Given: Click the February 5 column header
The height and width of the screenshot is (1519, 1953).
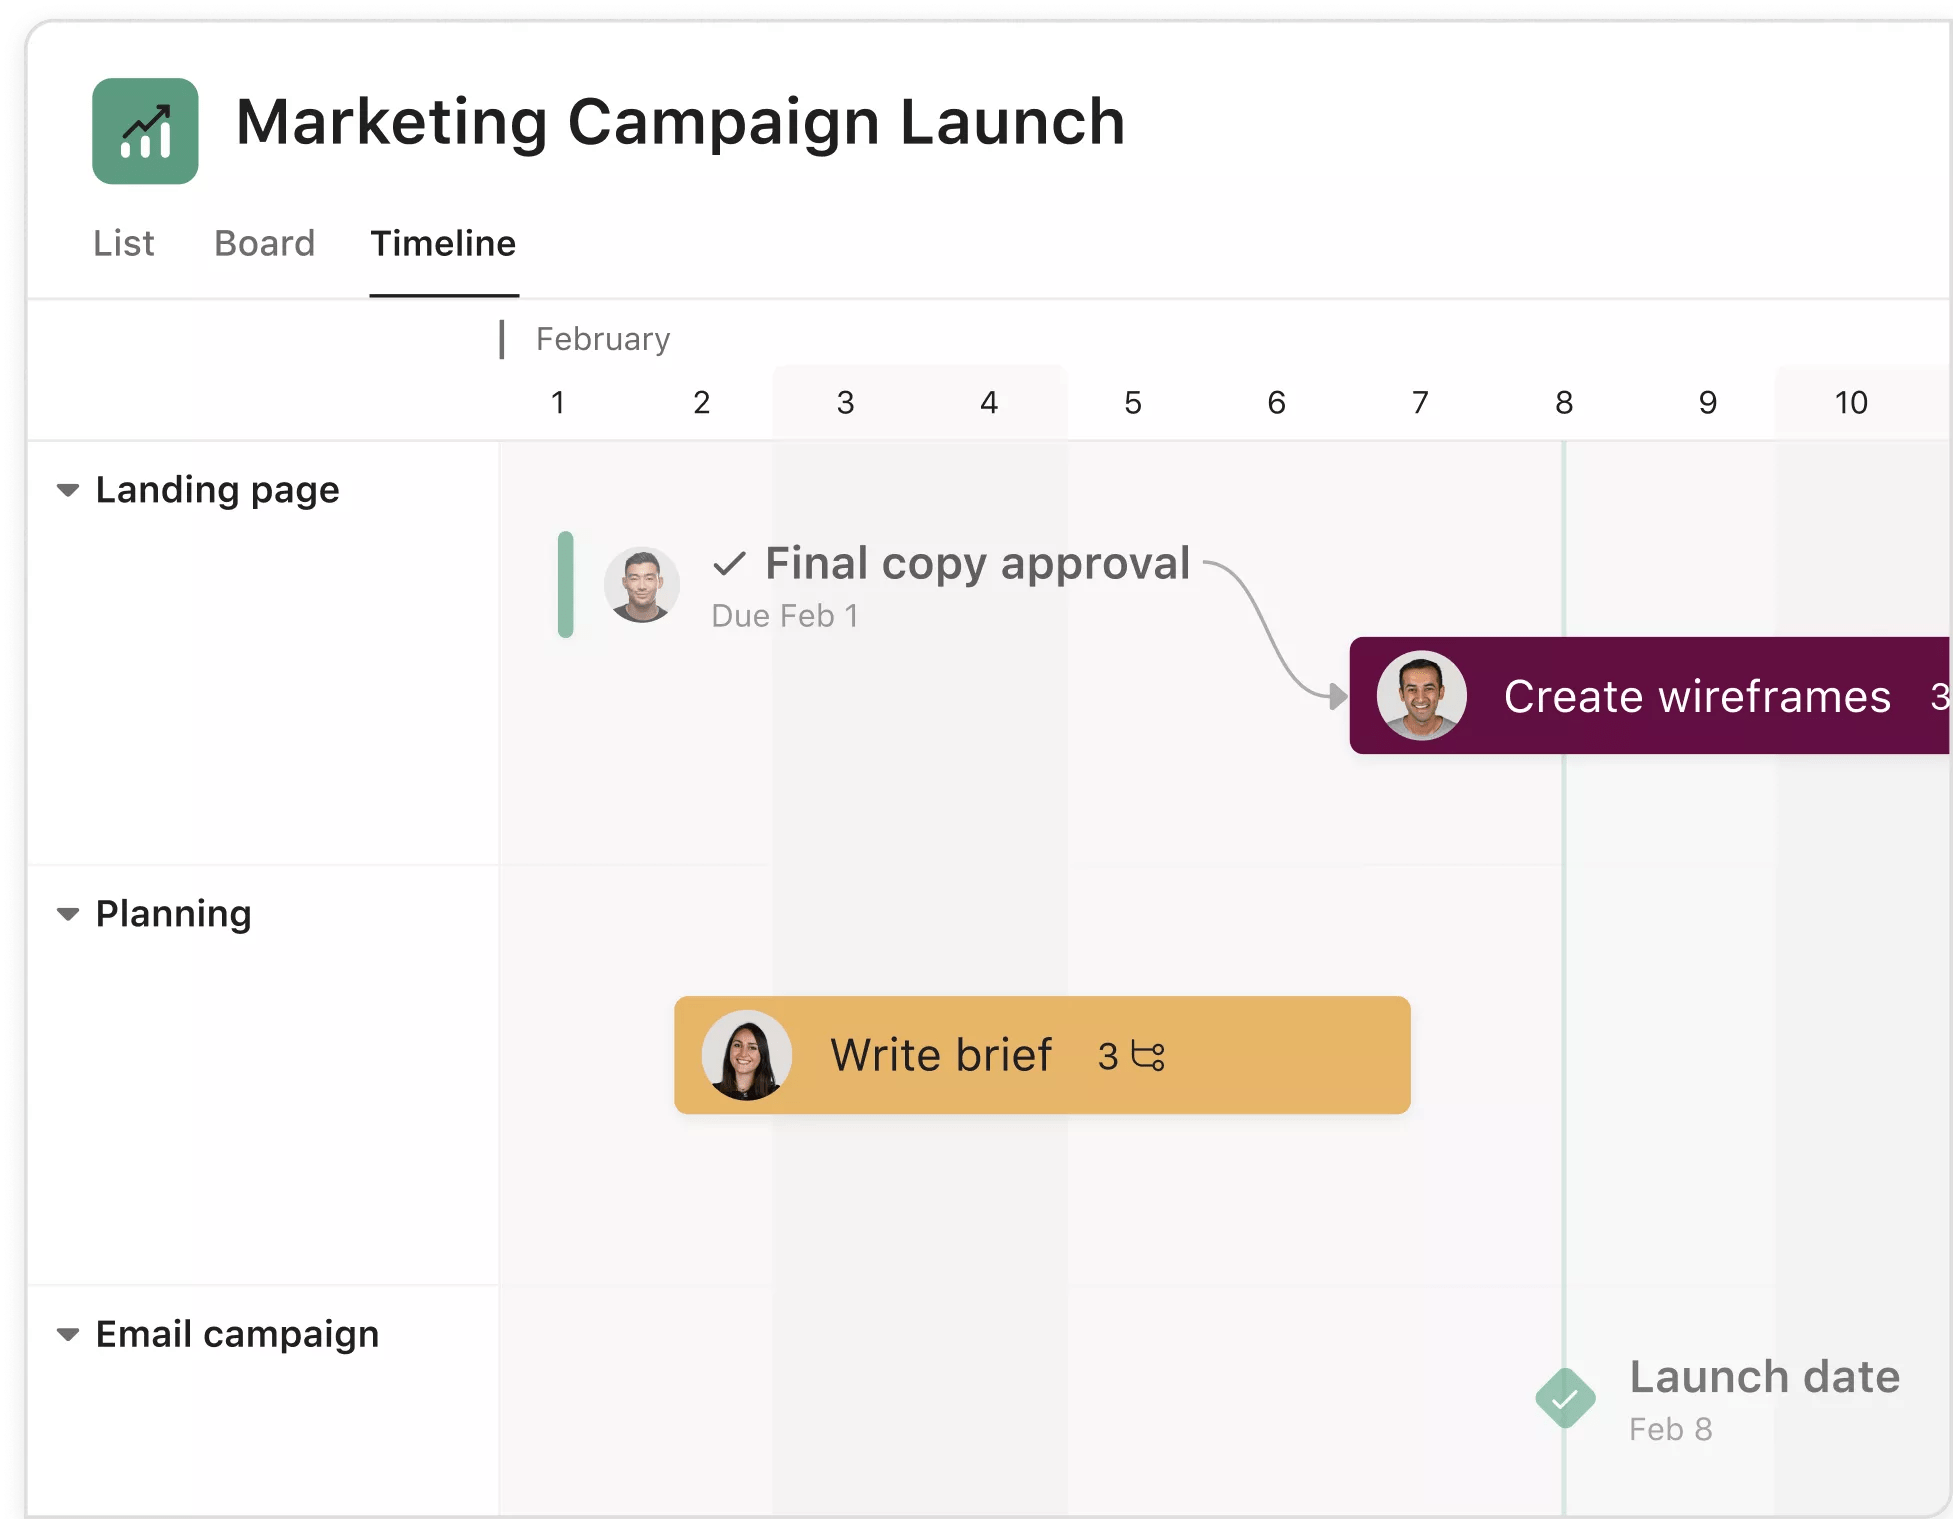Looking at the screenshot, I should pyautogui.click(x=1132, y=402).
